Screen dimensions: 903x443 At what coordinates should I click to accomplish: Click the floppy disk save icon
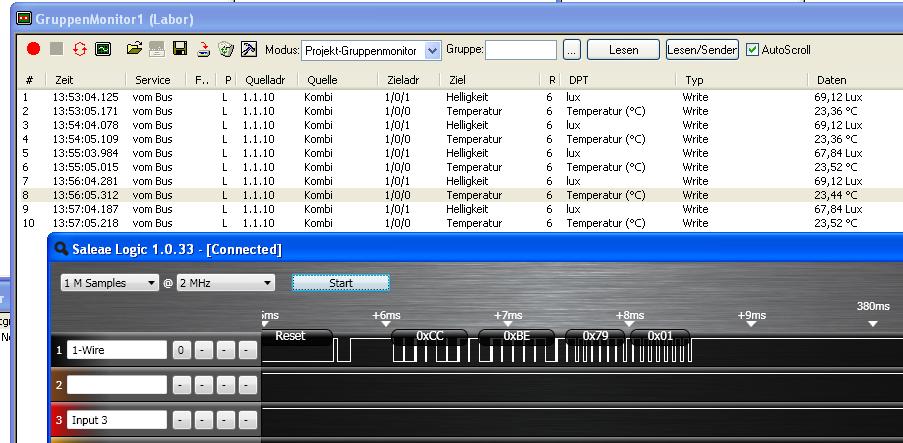pyautogui.click(x=180, y=49)
